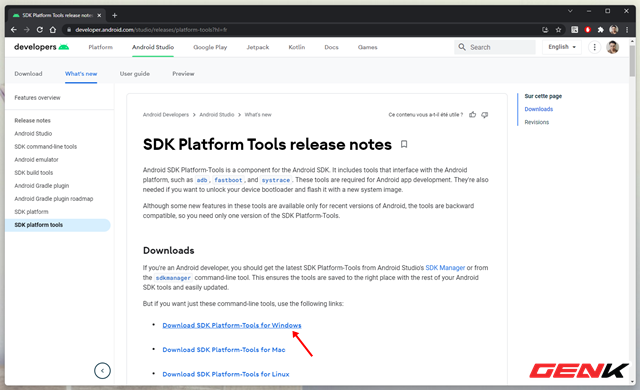Open Android Studio in sidebar release notes
640x390 pixels.
point(33,134)
